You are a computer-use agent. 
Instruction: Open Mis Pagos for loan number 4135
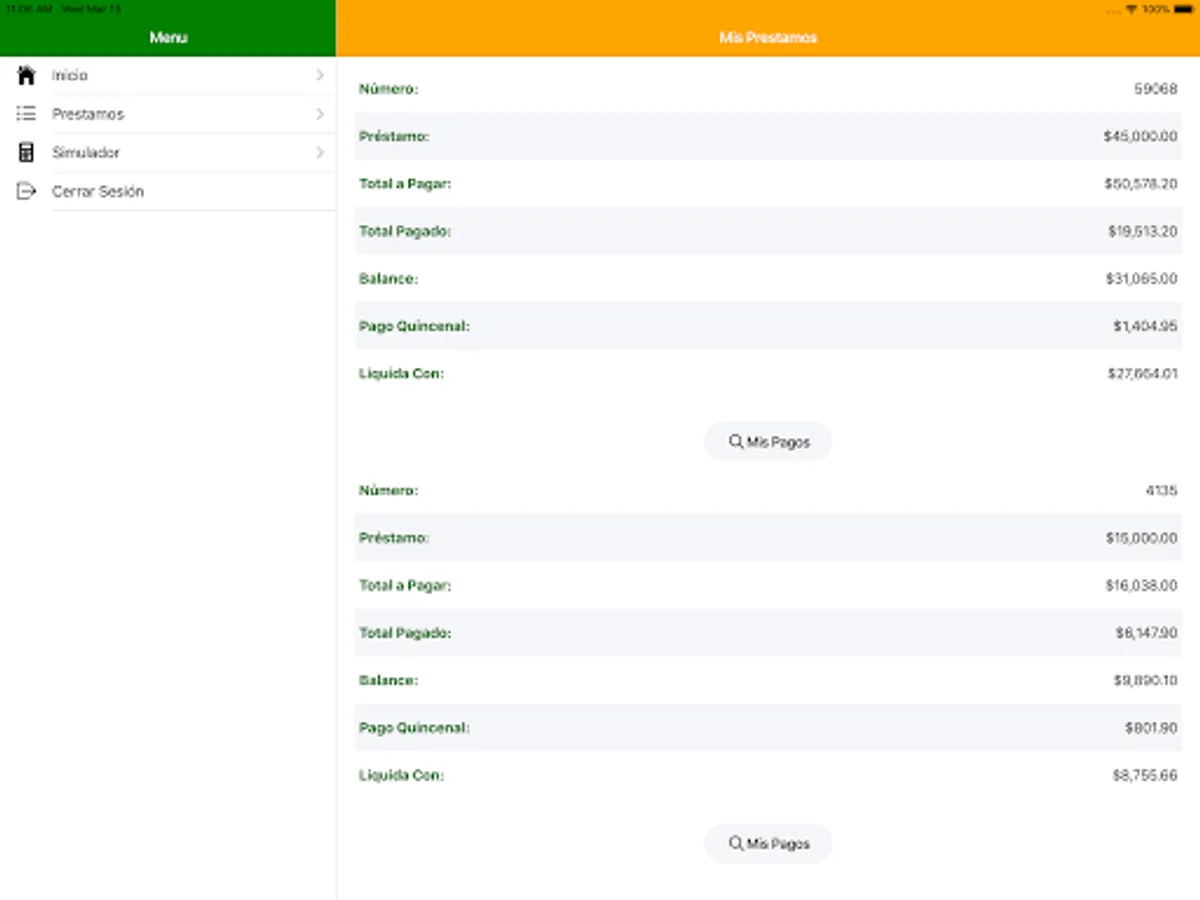coord(768,843)
